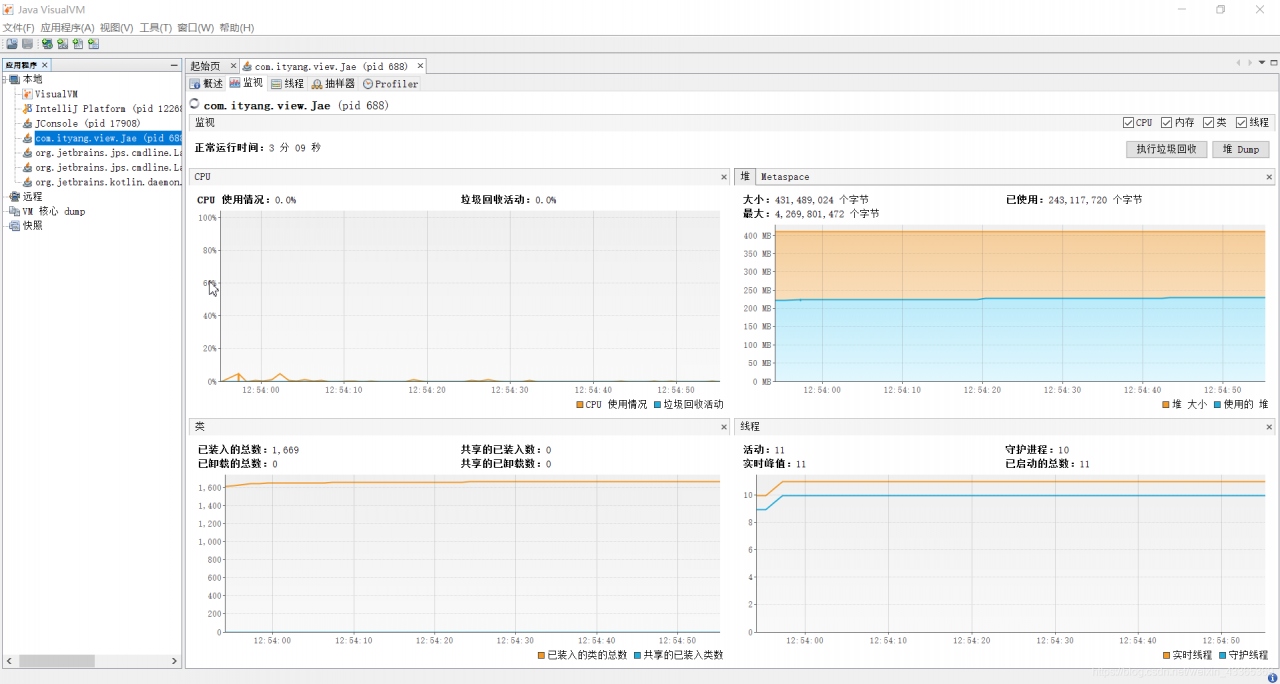Uncheck the CPU checkbox
This screenshot has width=1280, height=684.
(x=1128, y=123)
